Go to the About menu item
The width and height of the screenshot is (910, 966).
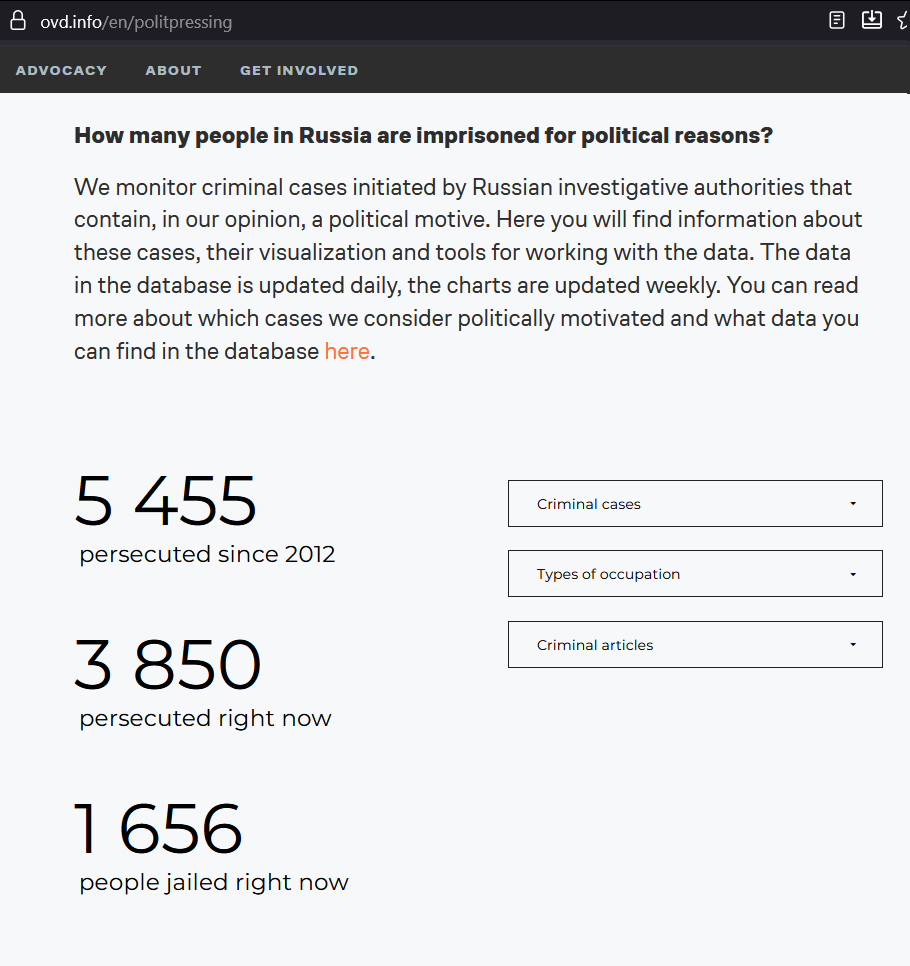(173, 70)
